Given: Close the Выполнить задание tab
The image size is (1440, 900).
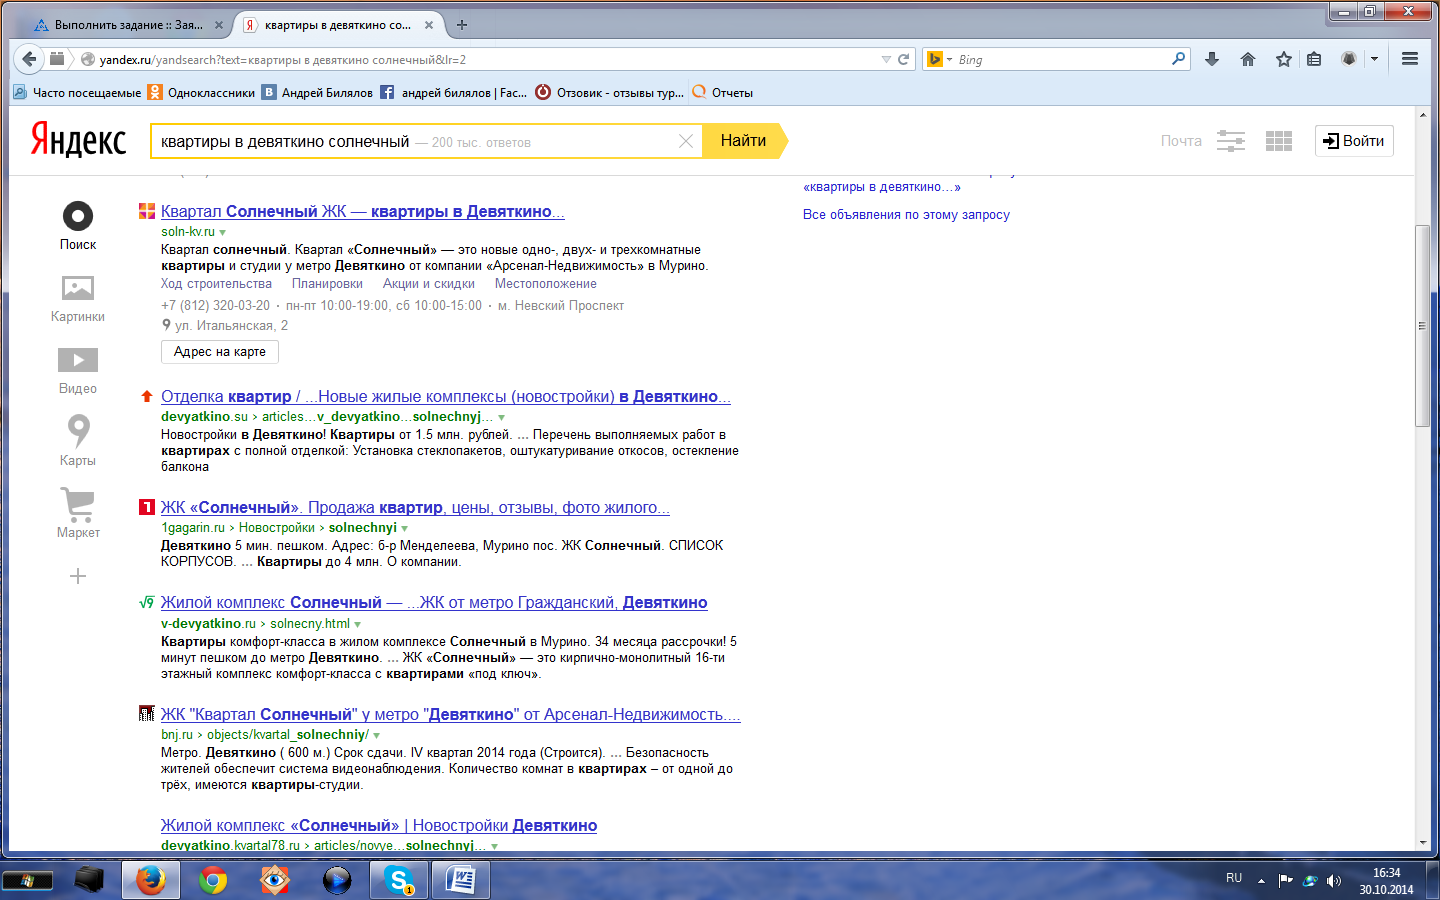Looking at the screenshot, I should tap(219, 25).
